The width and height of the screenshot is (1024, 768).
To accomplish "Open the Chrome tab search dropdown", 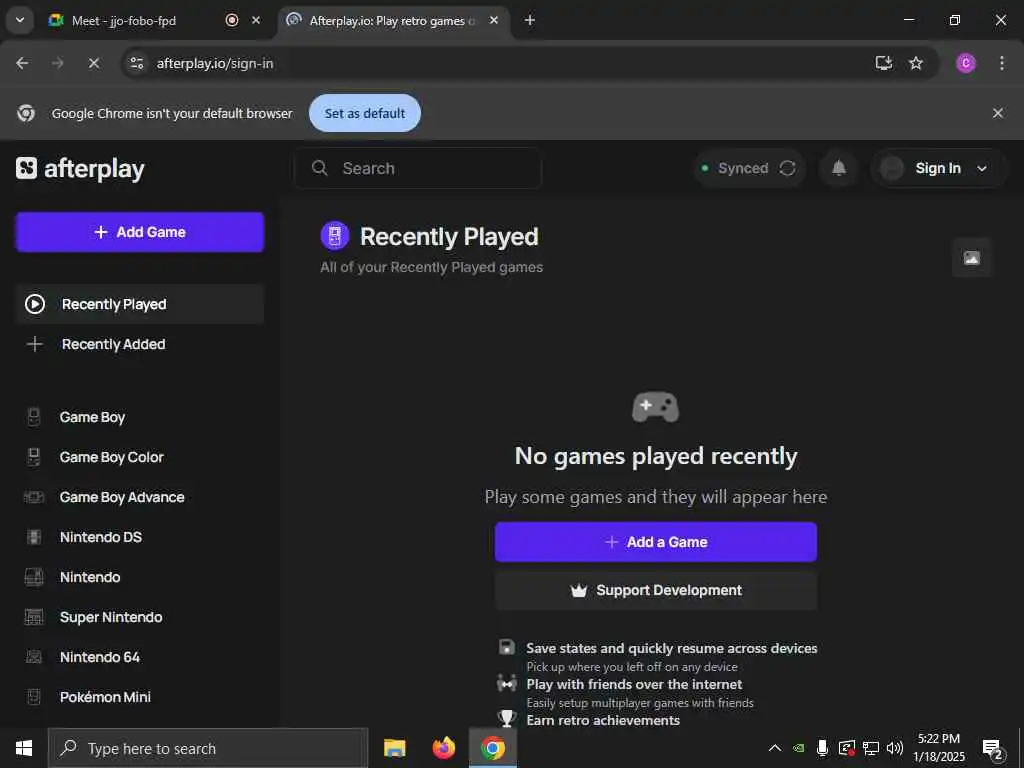I will [x=20, y=20].
